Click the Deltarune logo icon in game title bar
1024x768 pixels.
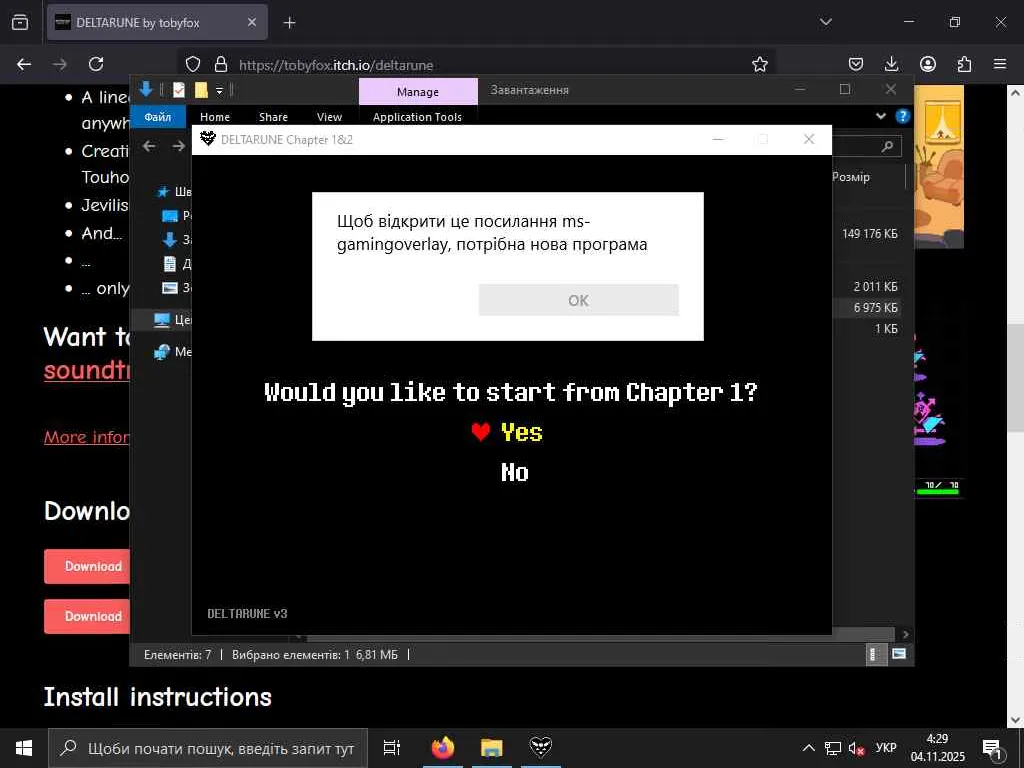[208, 138]
